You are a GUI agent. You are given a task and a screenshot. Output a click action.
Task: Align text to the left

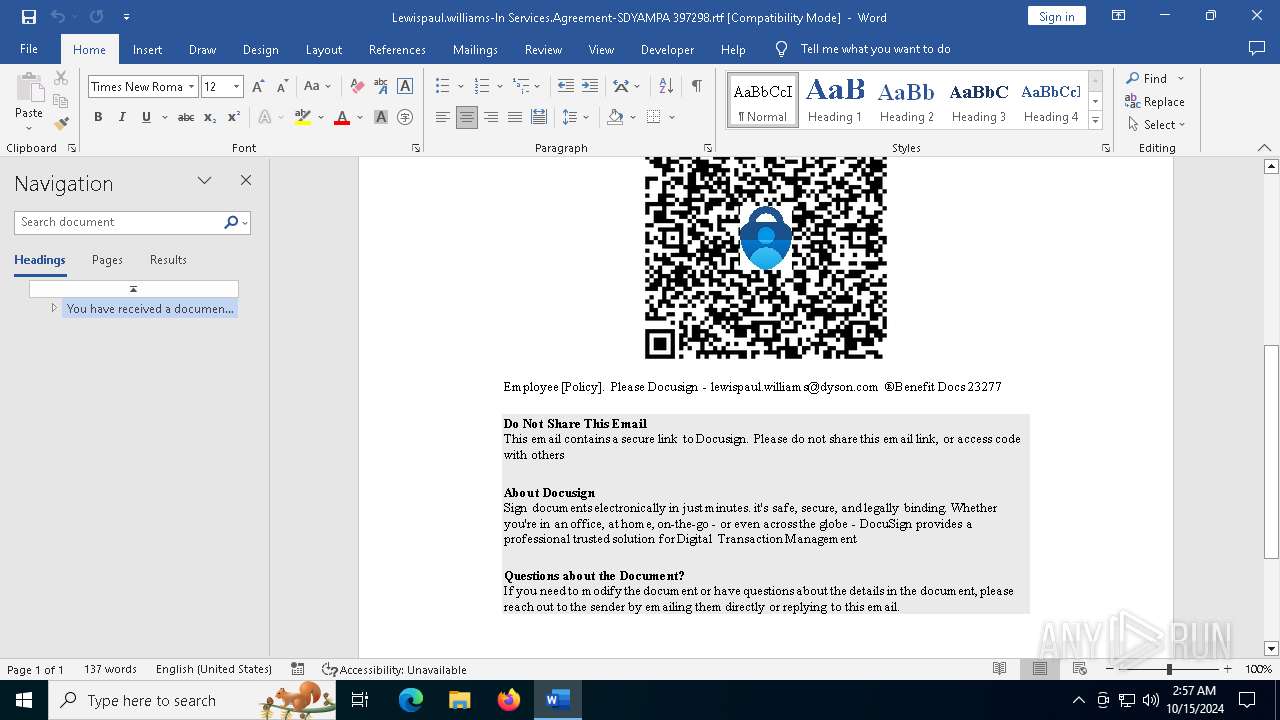coord(443,117)
